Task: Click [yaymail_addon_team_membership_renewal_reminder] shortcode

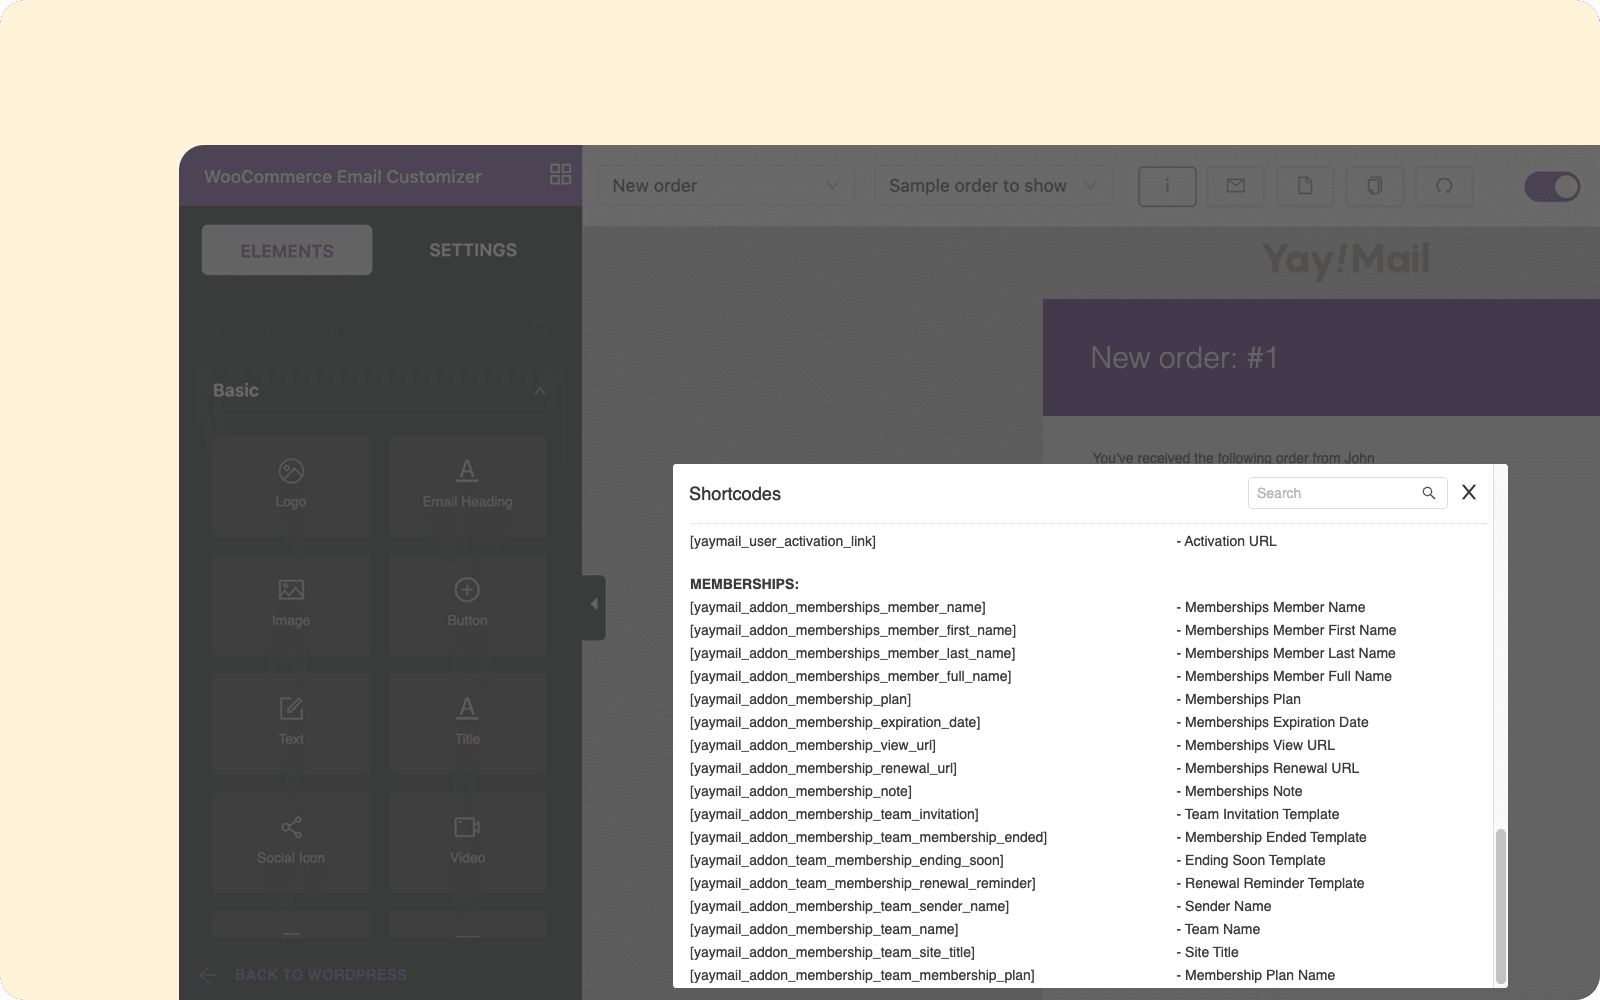Action: (863, 883)
